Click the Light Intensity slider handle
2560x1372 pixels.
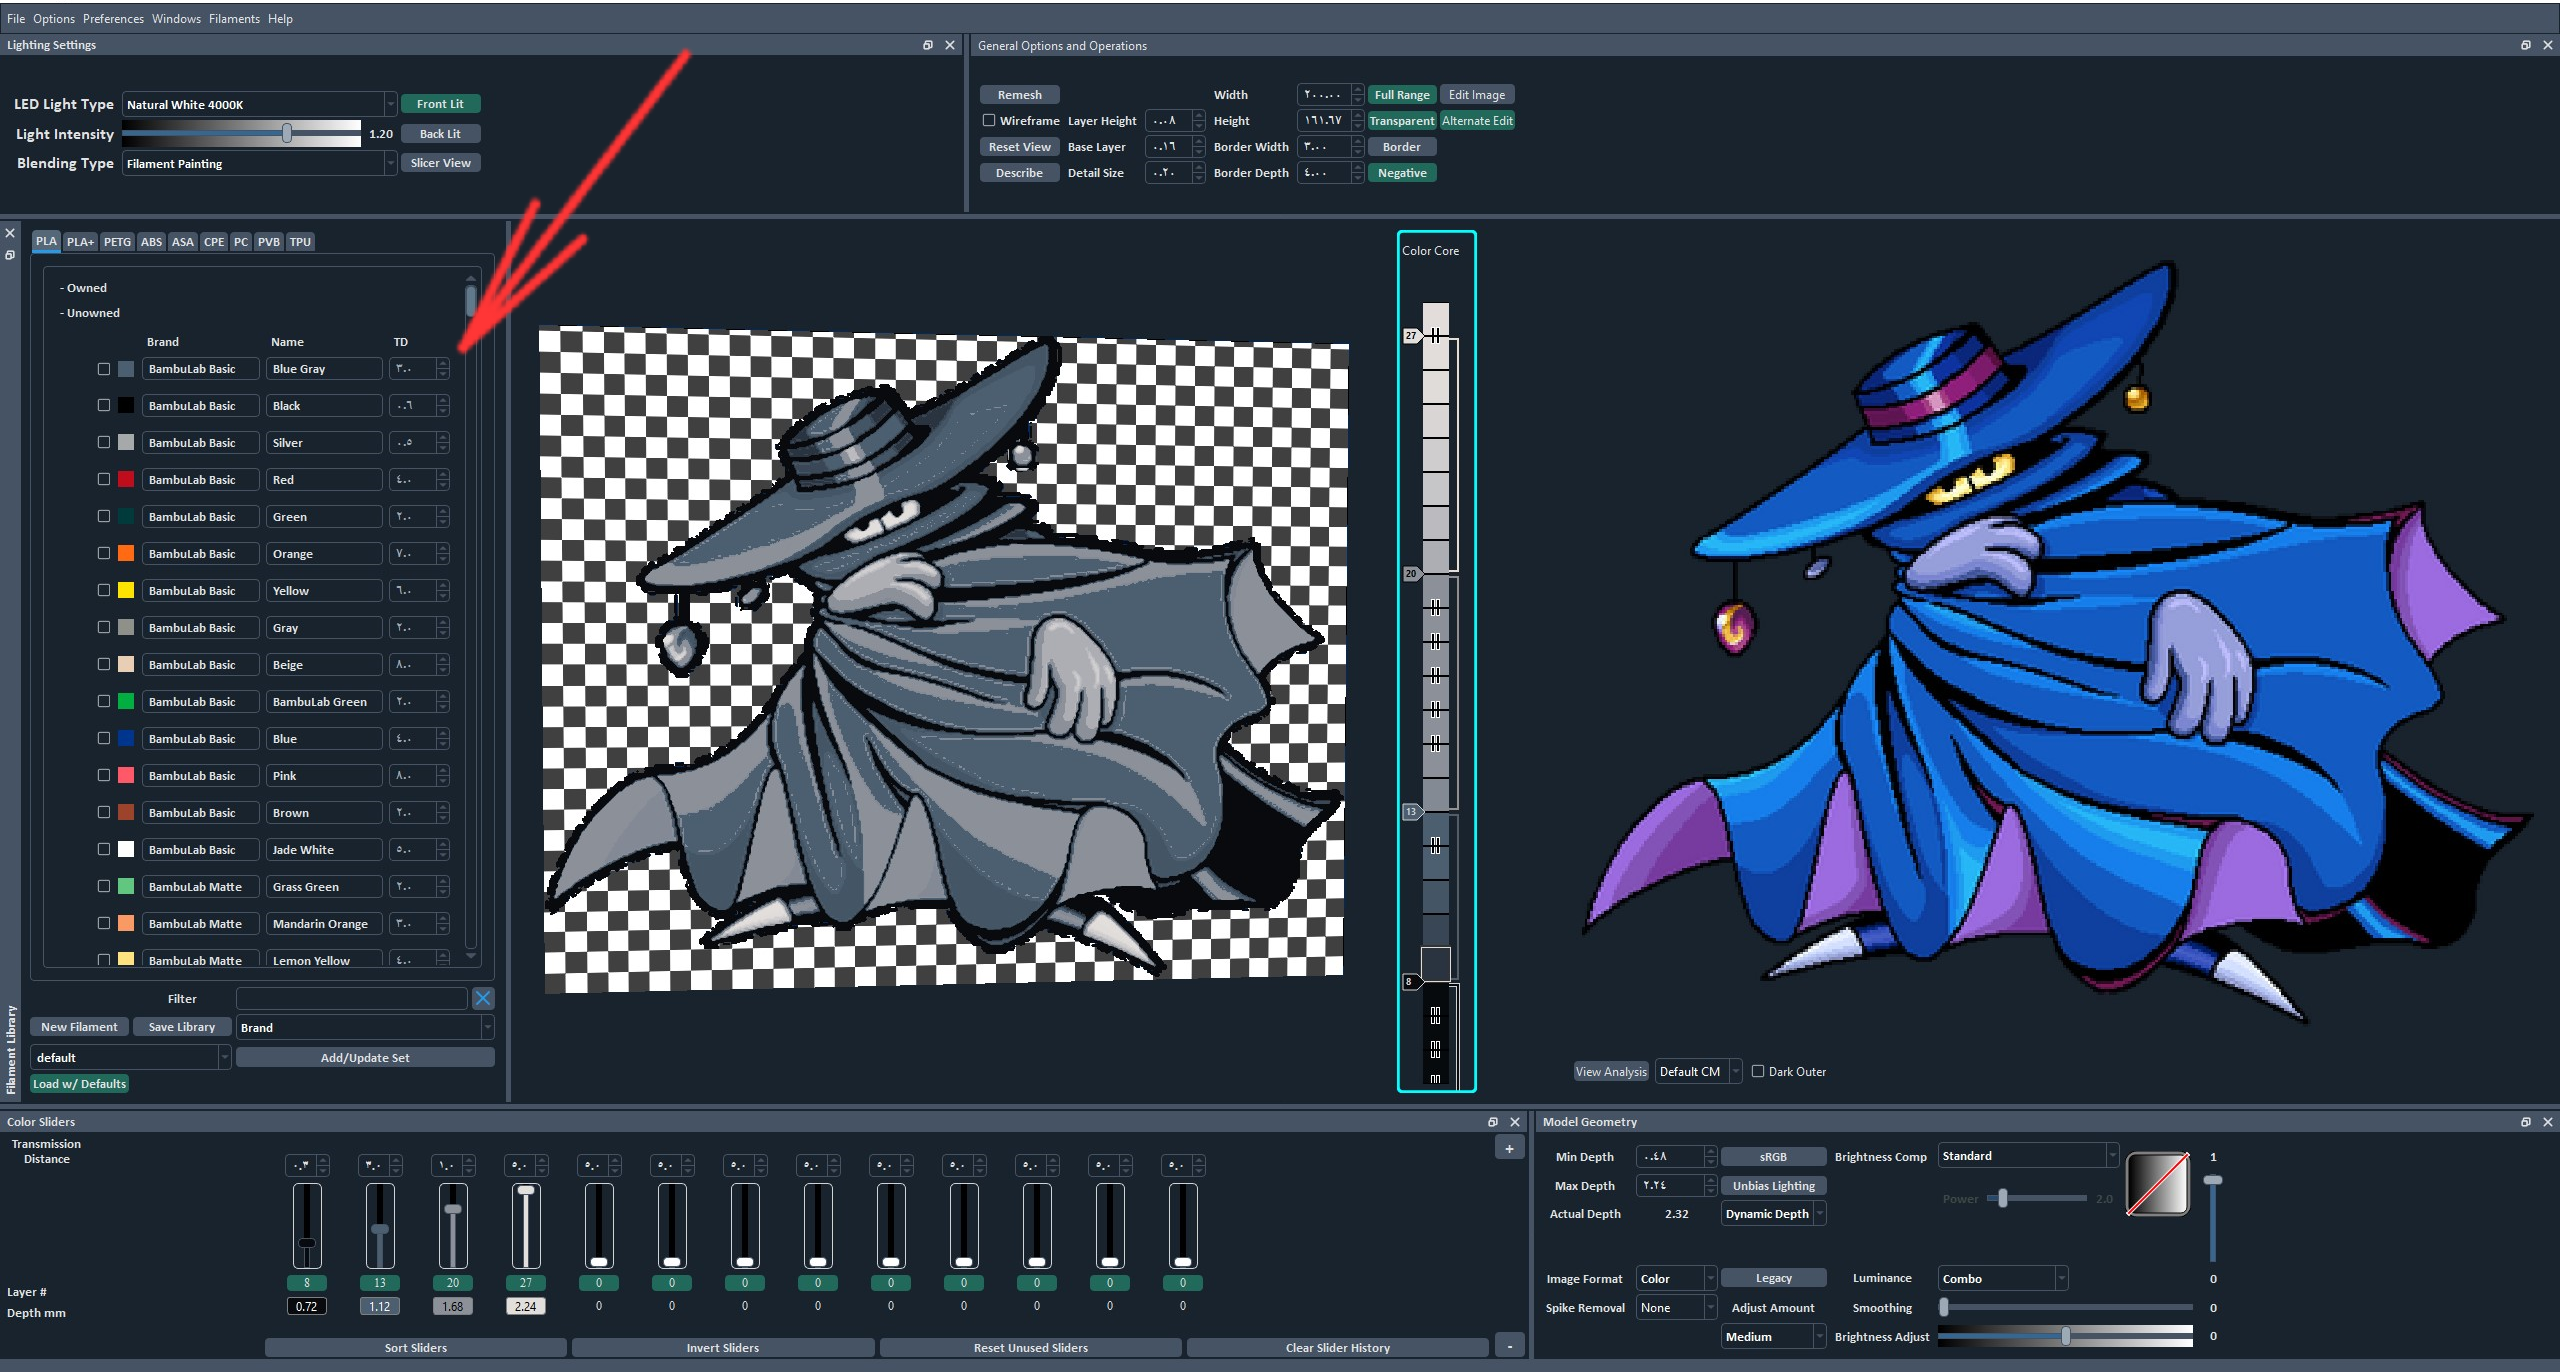pyautogui.click(x=287, y=133)
